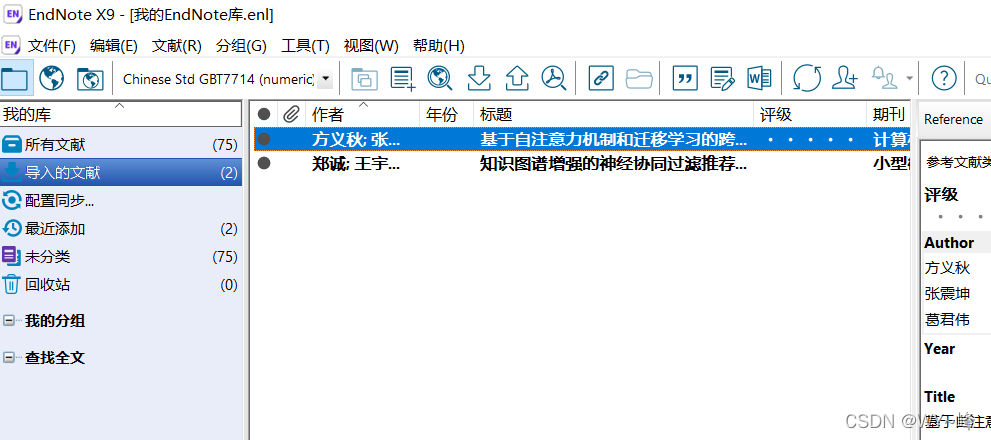Screen dimensions: 991x440
Task: Switch to Reference tab in right panel
Action: [x=953, y=119]
